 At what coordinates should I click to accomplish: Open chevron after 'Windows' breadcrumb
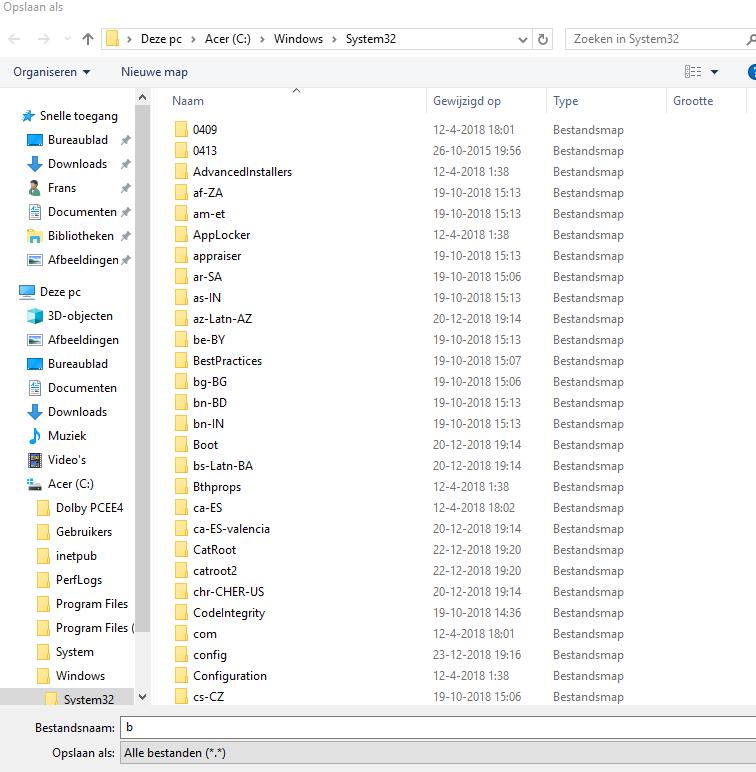(x=334, y=39)
